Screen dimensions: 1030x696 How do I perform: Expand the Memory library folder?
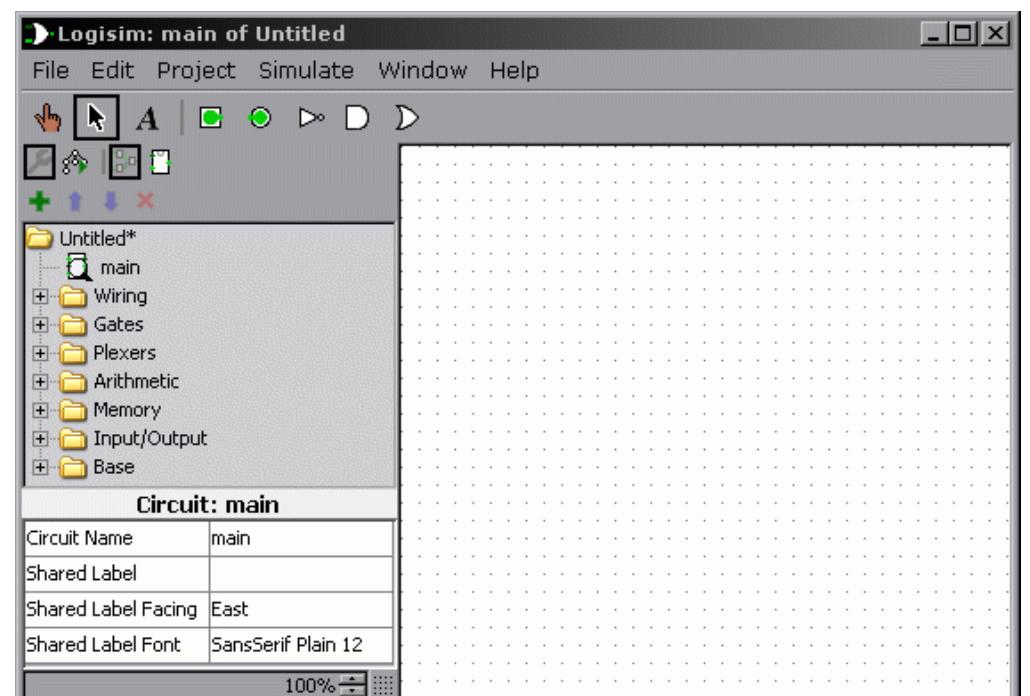(x=40, y=410)
